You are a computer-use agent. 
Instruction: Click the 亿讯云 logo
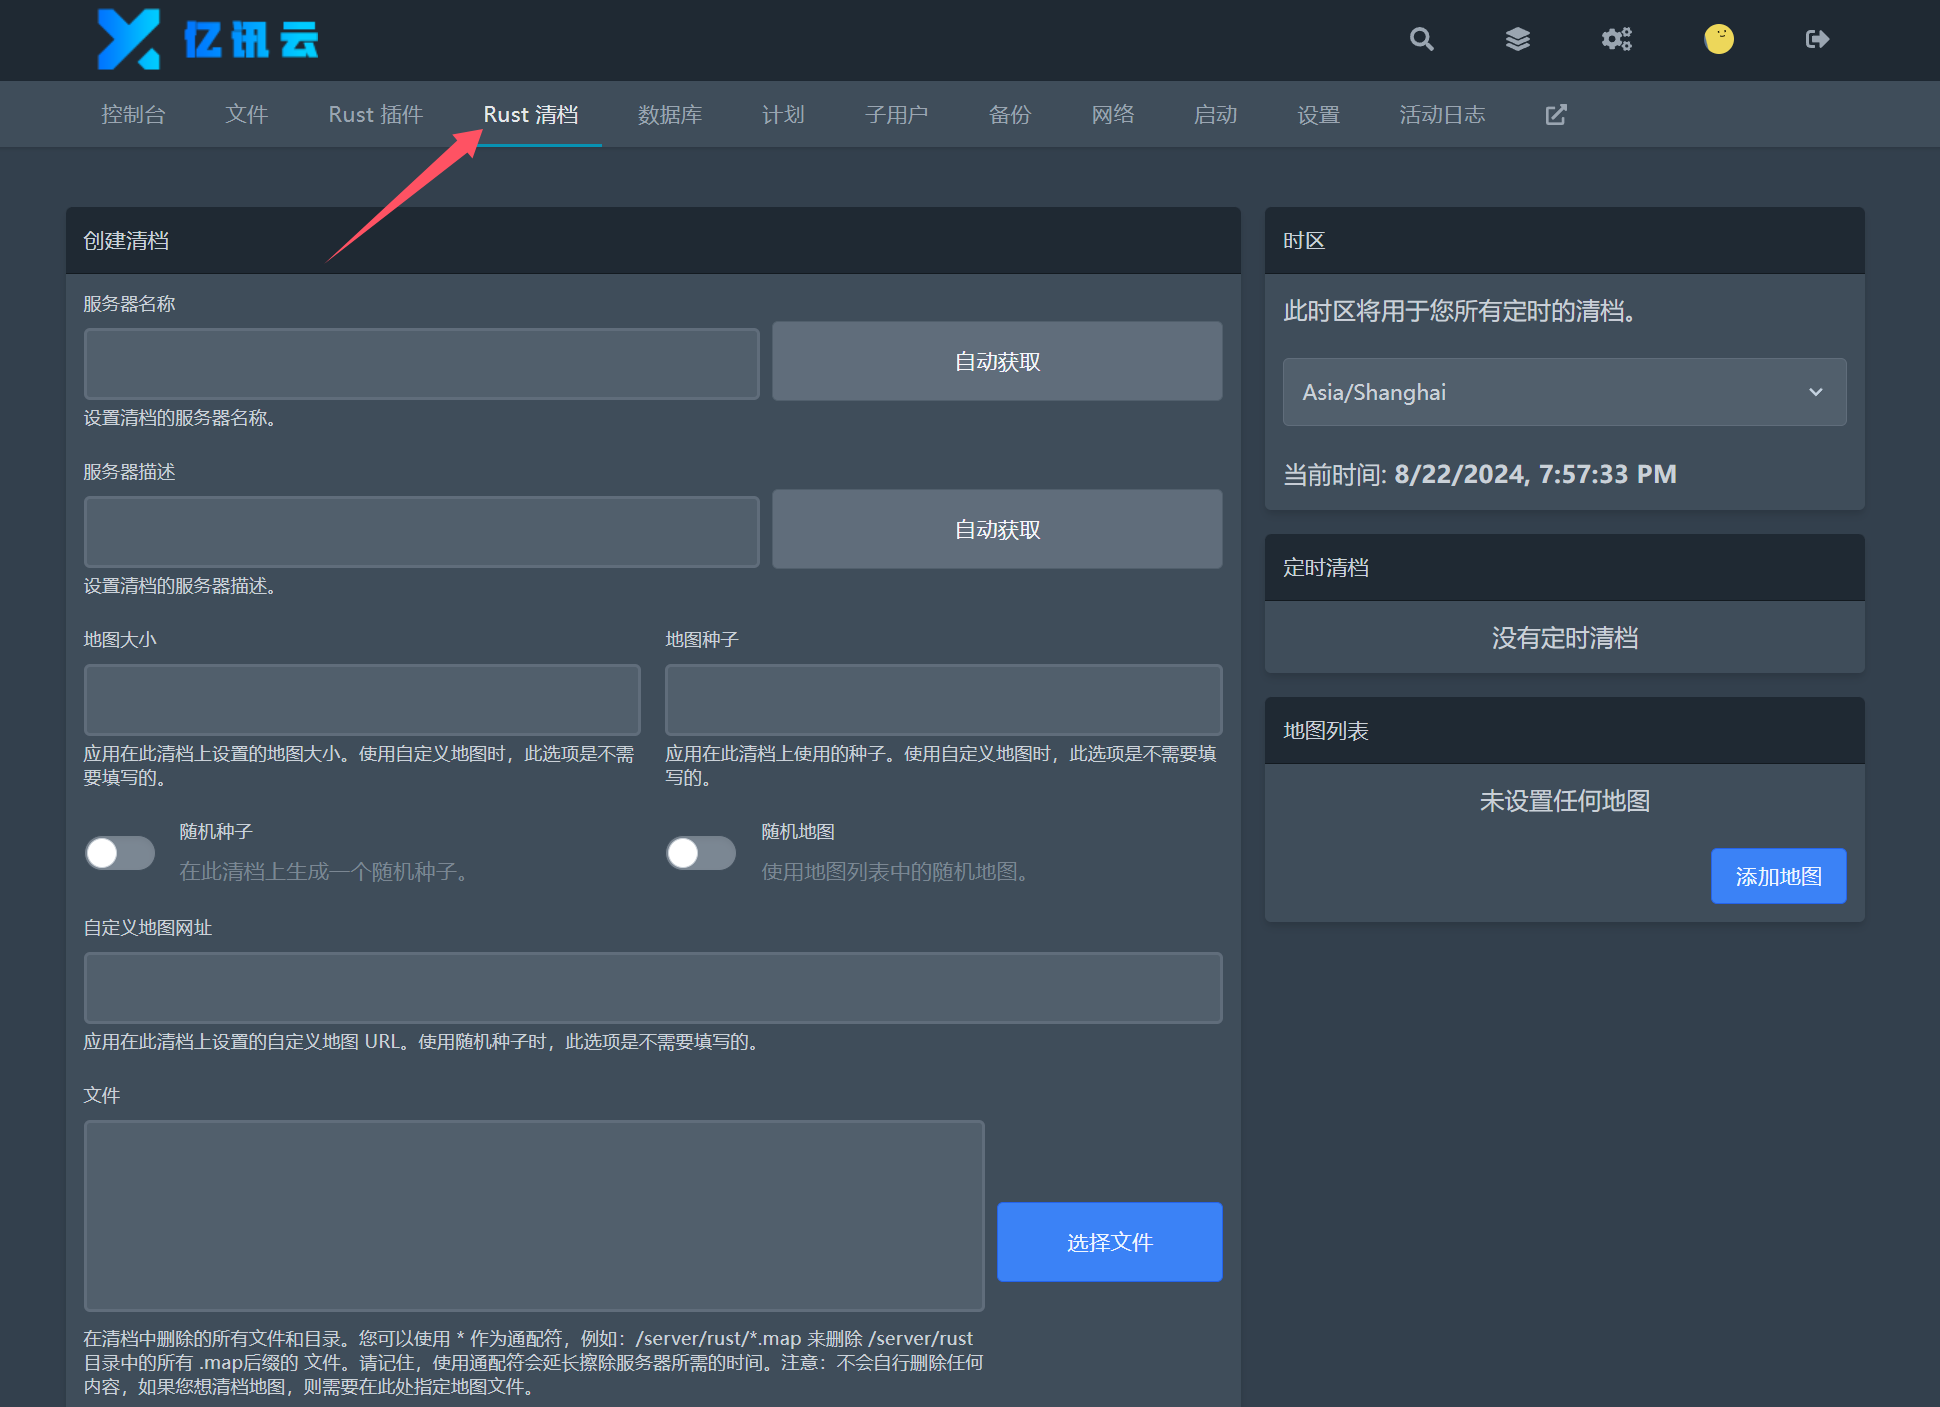(208, 39)
